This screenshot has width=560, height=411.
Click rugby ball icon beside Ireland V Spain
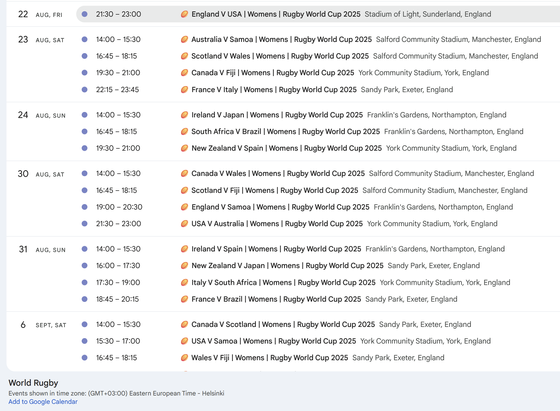click(x=184, y=249)
